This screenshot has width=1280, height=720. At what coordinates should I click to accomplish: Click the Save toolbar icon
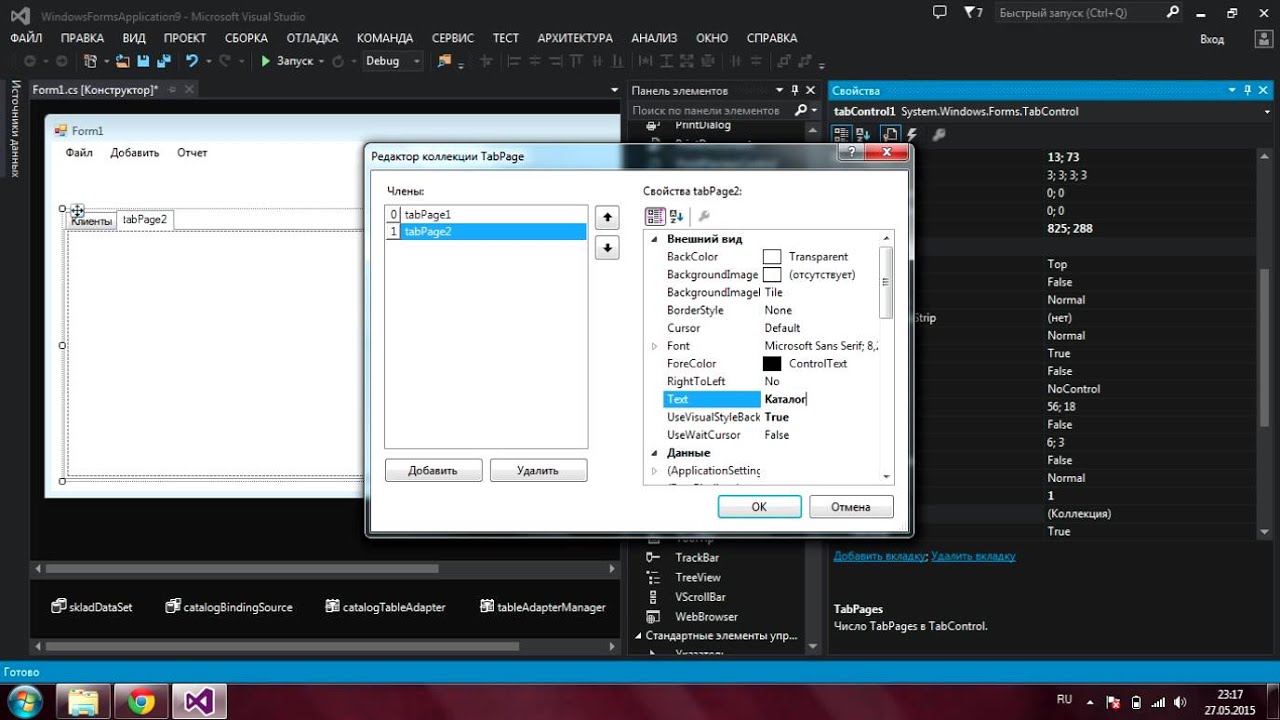pyautogui.click(x=143, y=61)
